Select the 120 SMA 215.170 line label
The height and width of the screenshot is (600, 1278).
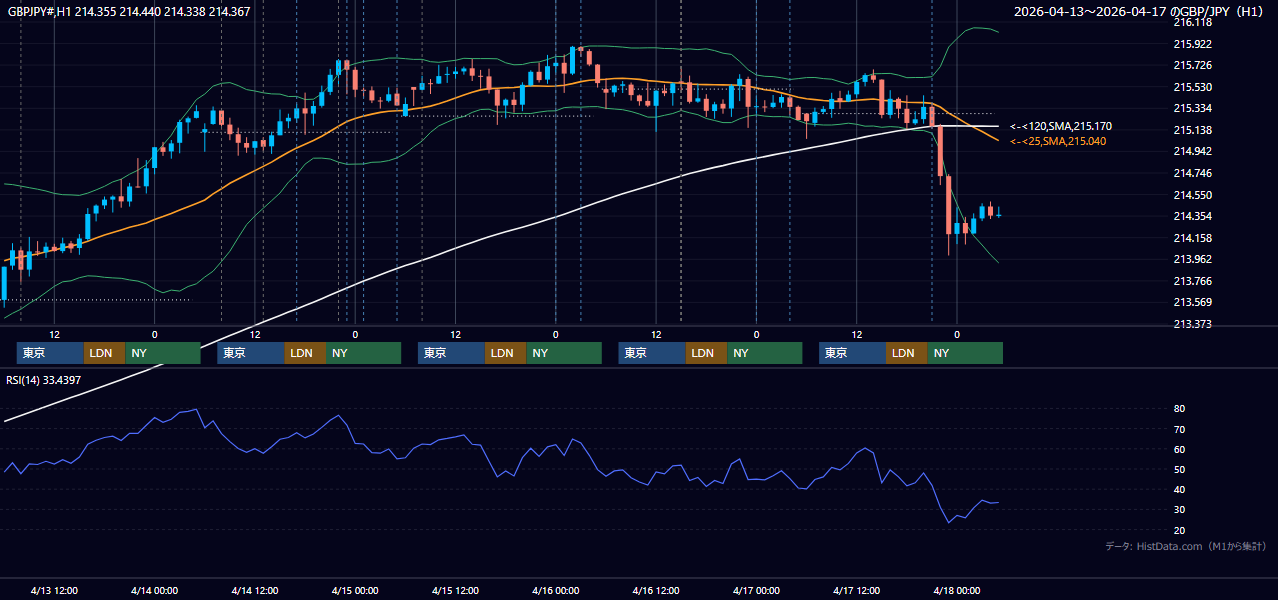click(x=1061, y=127)
